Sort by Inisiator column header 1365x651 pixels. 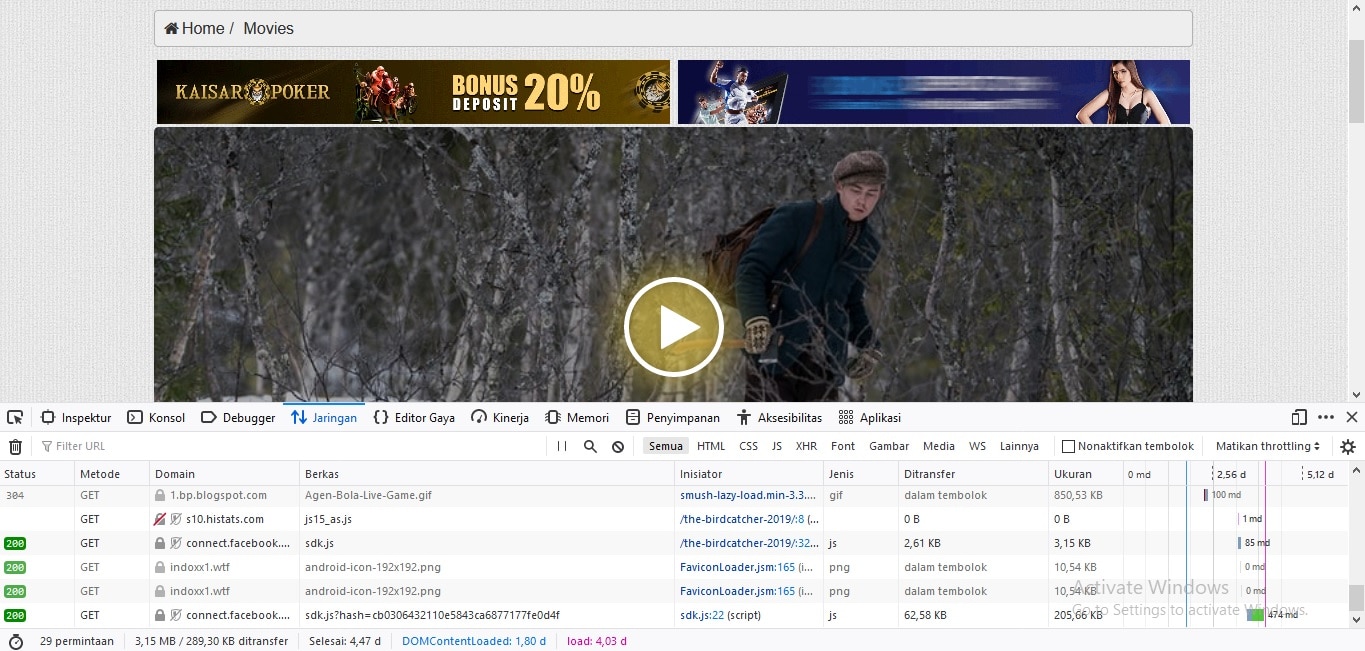pyautogui.click(x=749, y=474)
